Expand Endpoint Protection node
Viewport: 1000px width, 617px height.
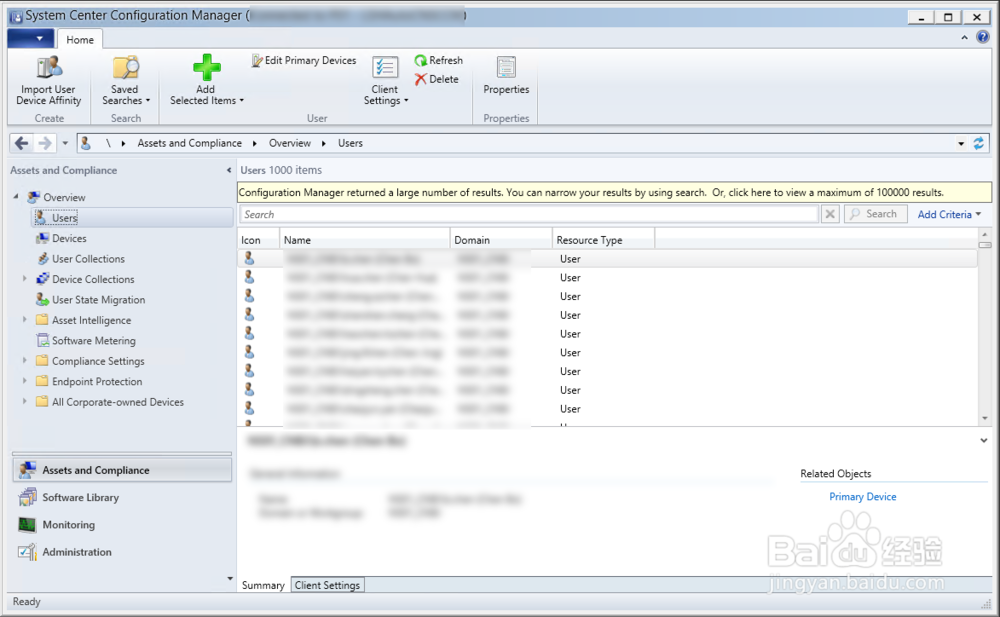click(x=25, y=380)
